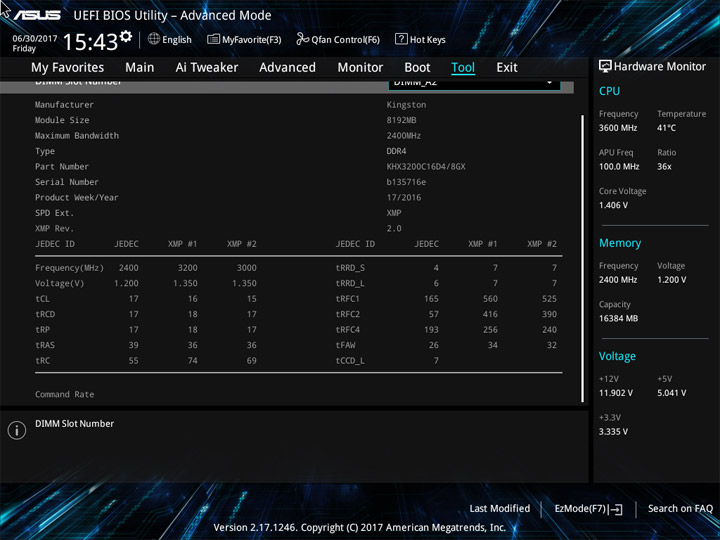
Task: Click XMP Rev. value 2.0
Action: [394, 228]
